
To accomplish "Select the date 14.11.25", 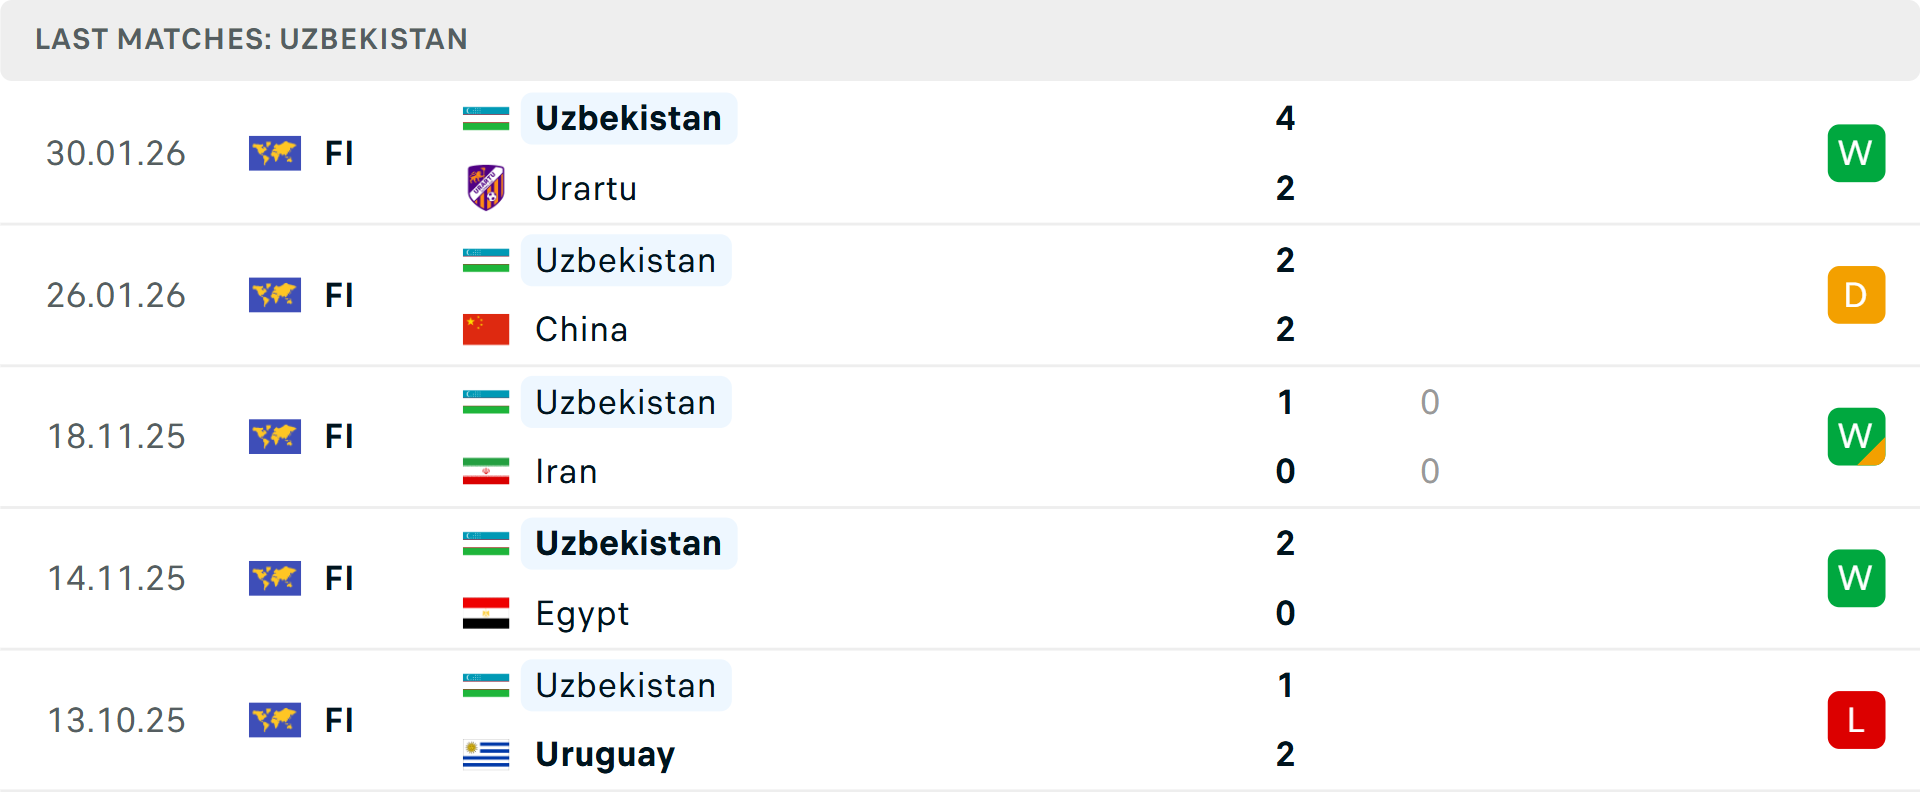I will pos(116,578).
